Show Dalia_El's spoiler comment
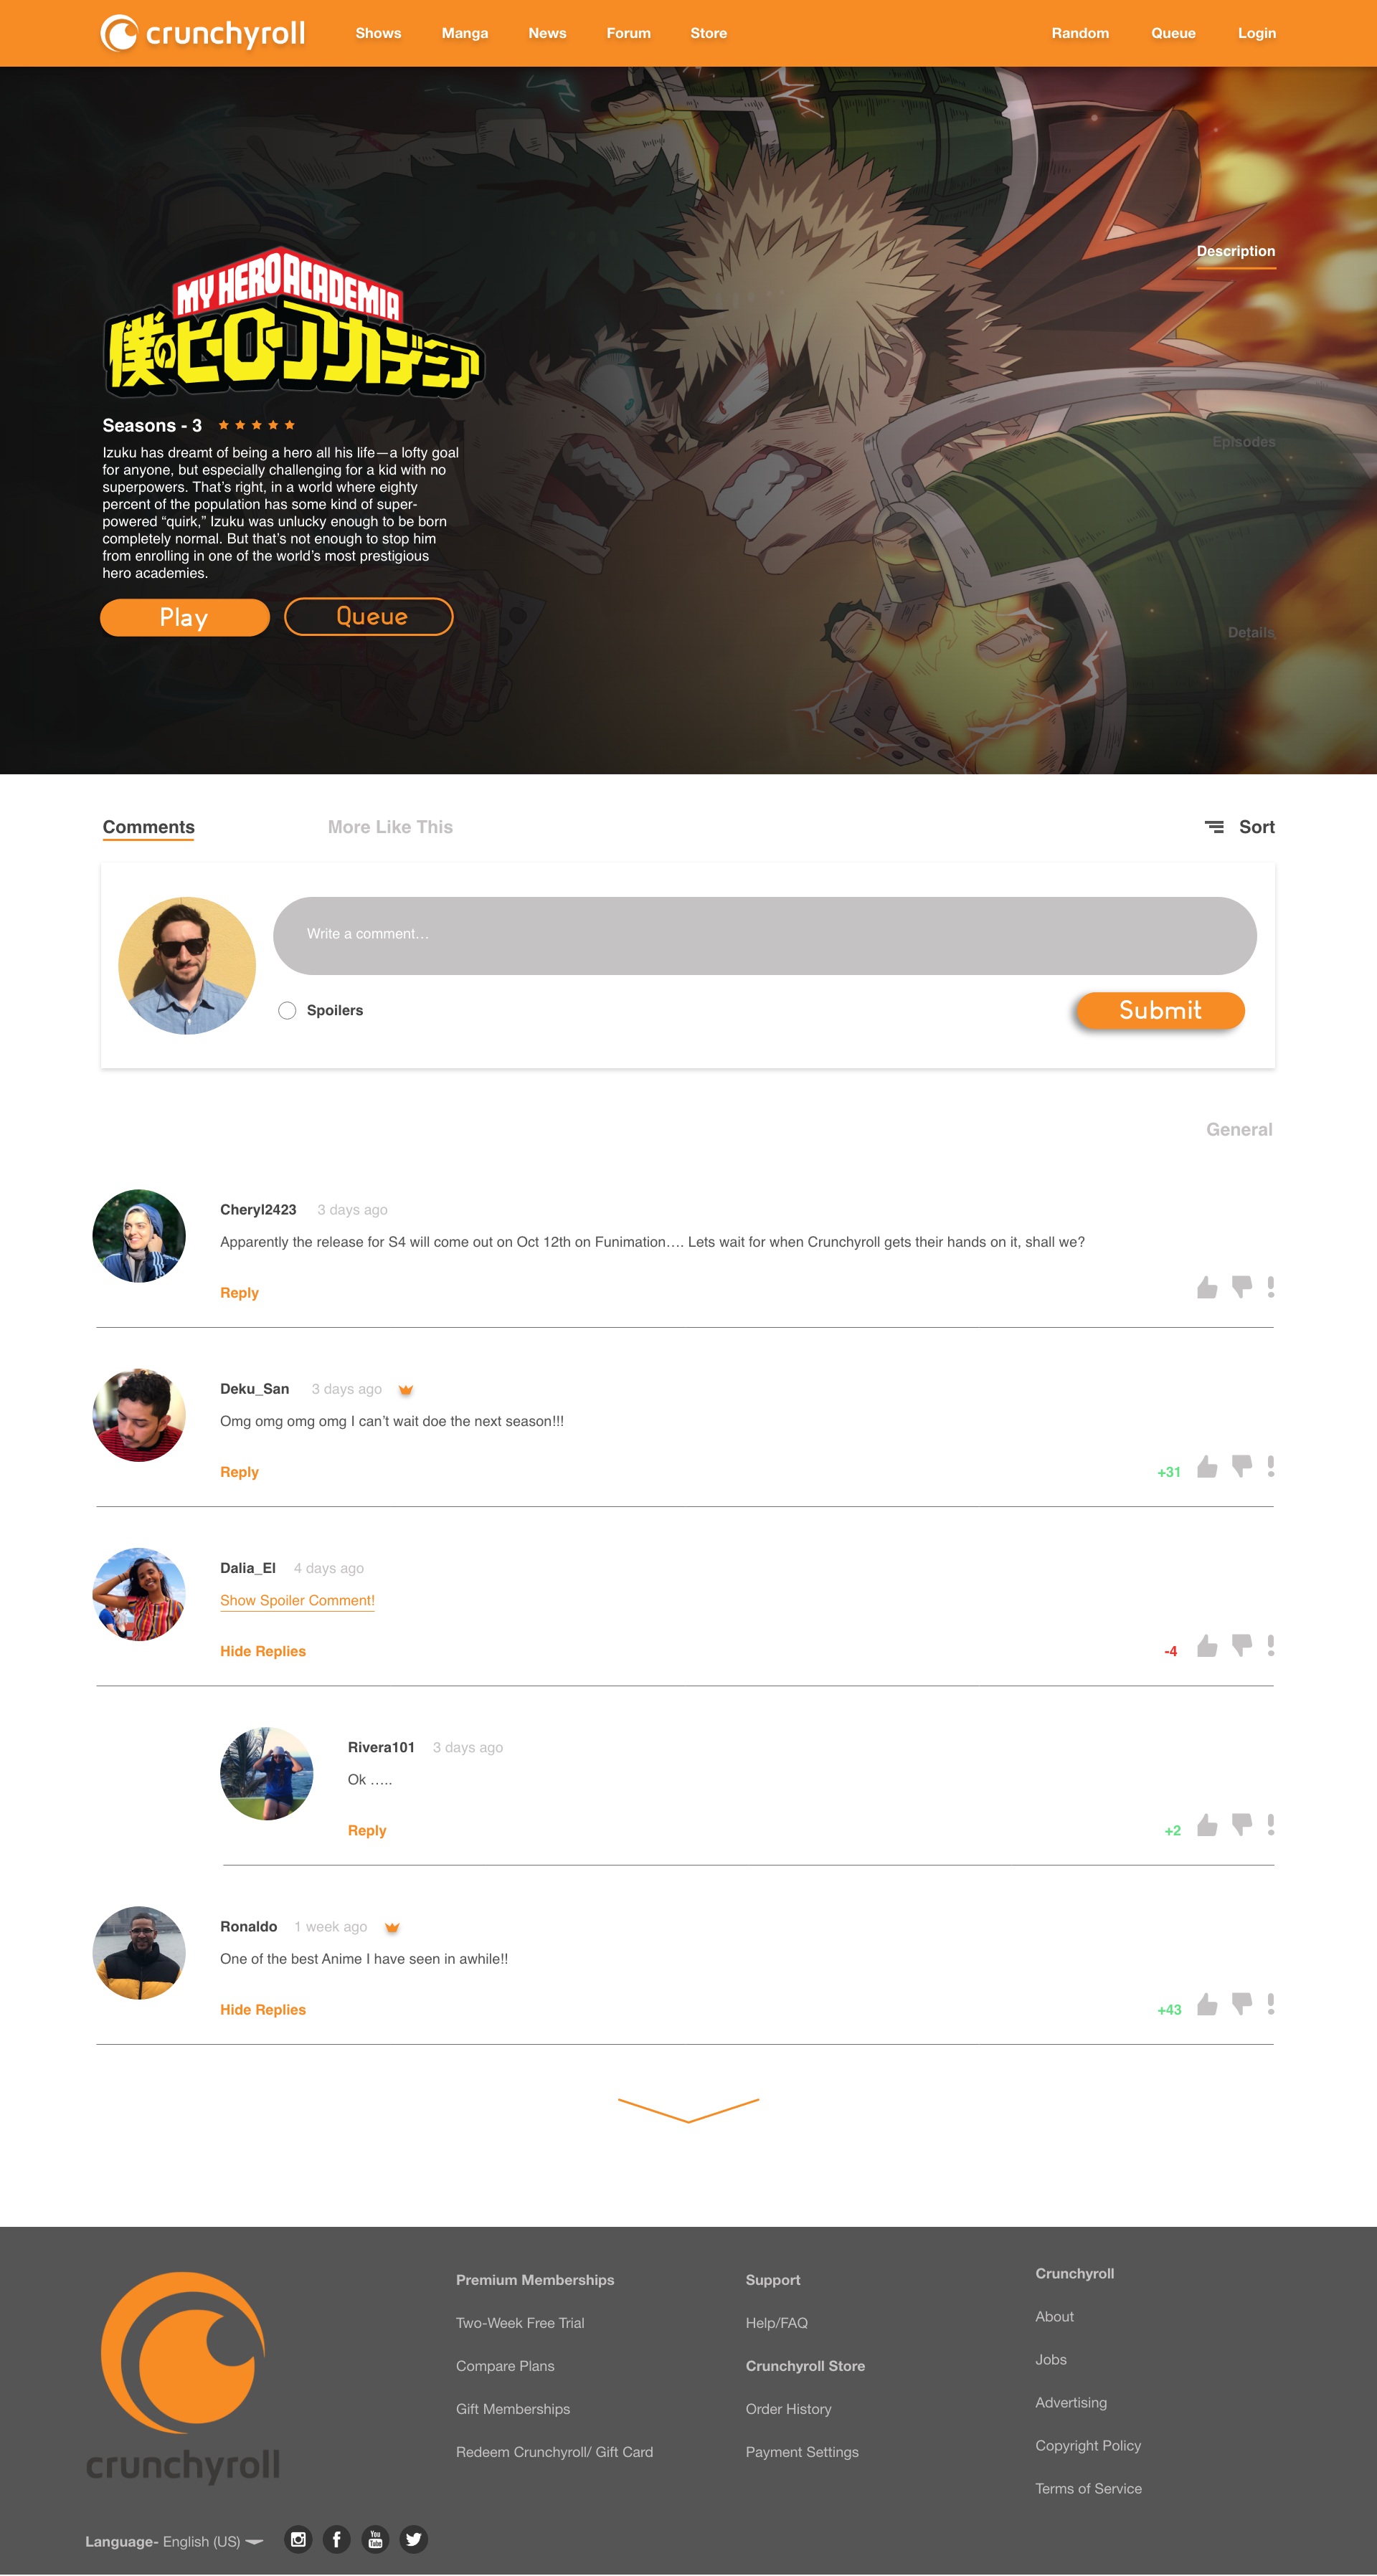1377x2576 pixels. point(297,1600)
